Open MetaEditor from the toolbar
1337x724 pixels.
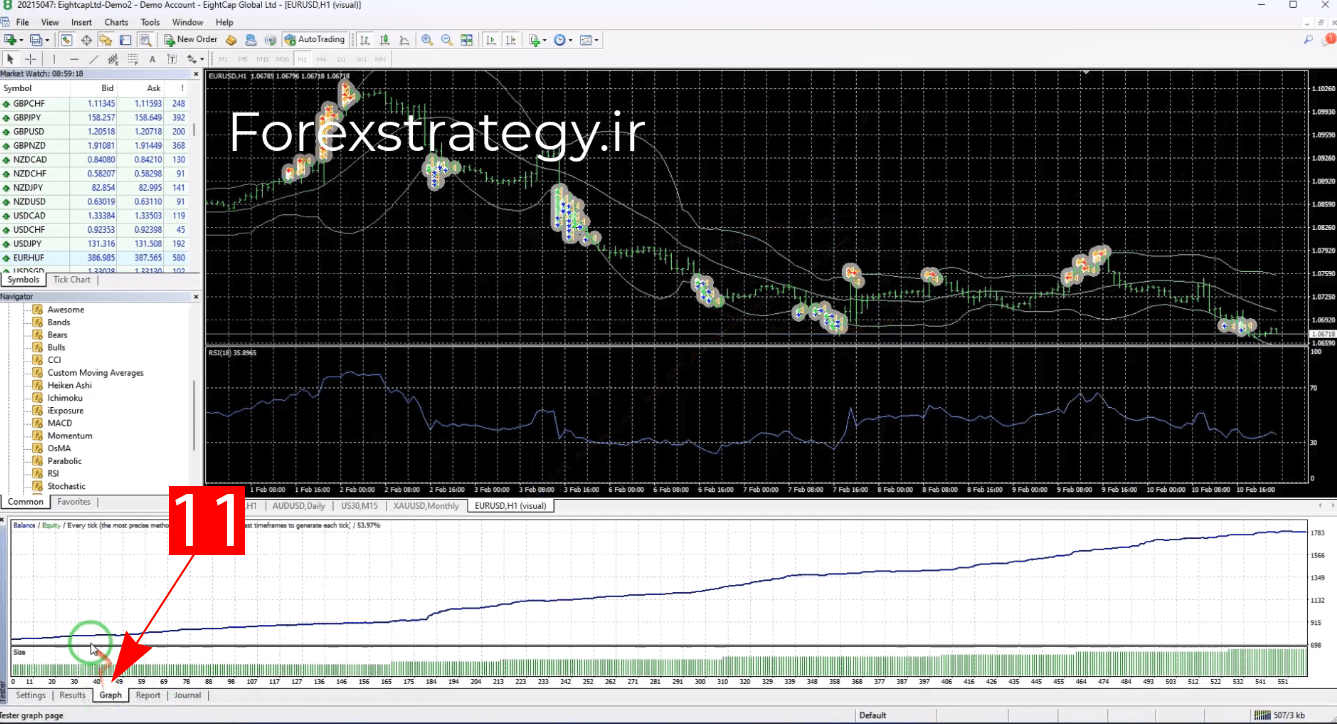click(x=231, y=40)
